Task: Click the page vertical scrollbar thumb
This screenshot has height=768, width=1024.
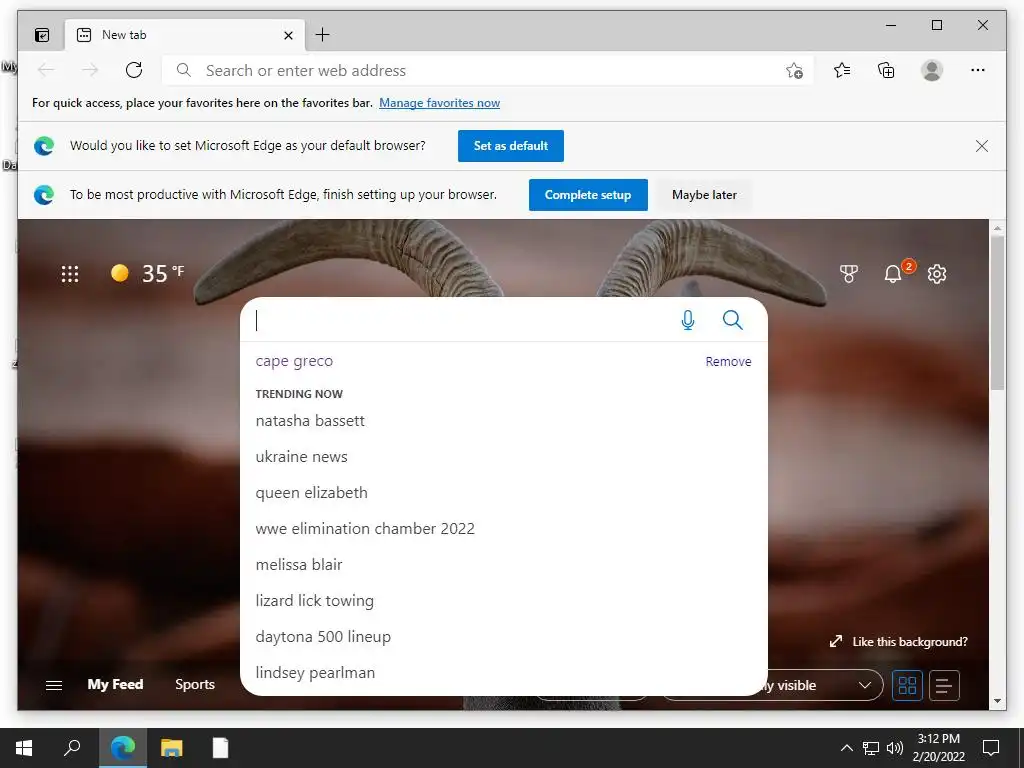Action: pos(997,312)
